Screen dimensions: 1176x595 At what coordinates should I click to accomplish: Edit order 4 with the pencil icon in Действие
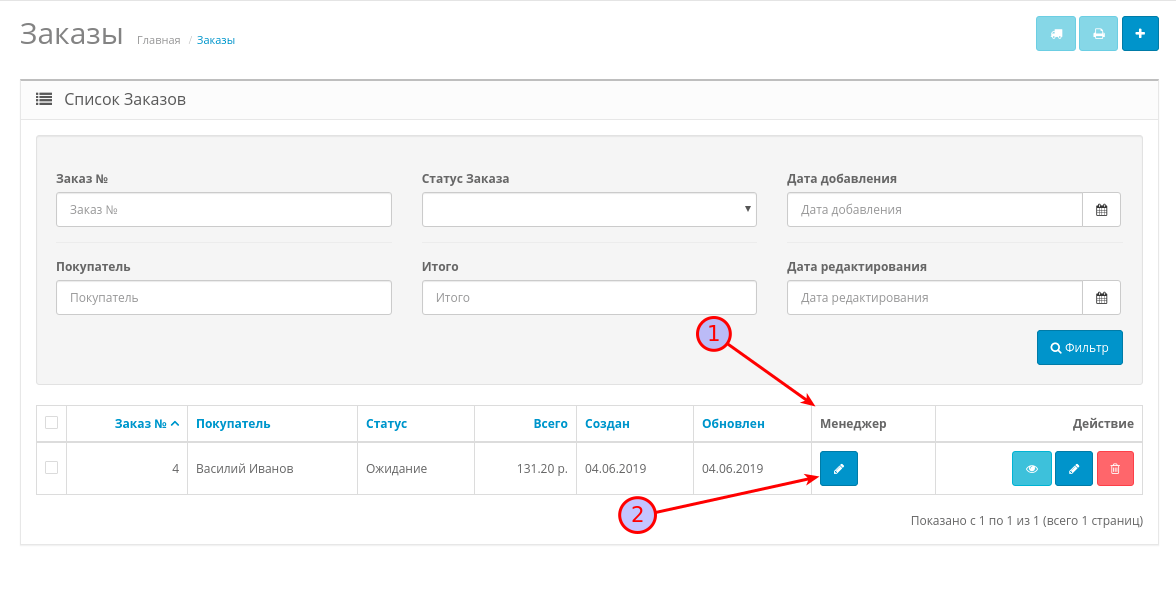pyautogui.click(x=1074, y=468)
